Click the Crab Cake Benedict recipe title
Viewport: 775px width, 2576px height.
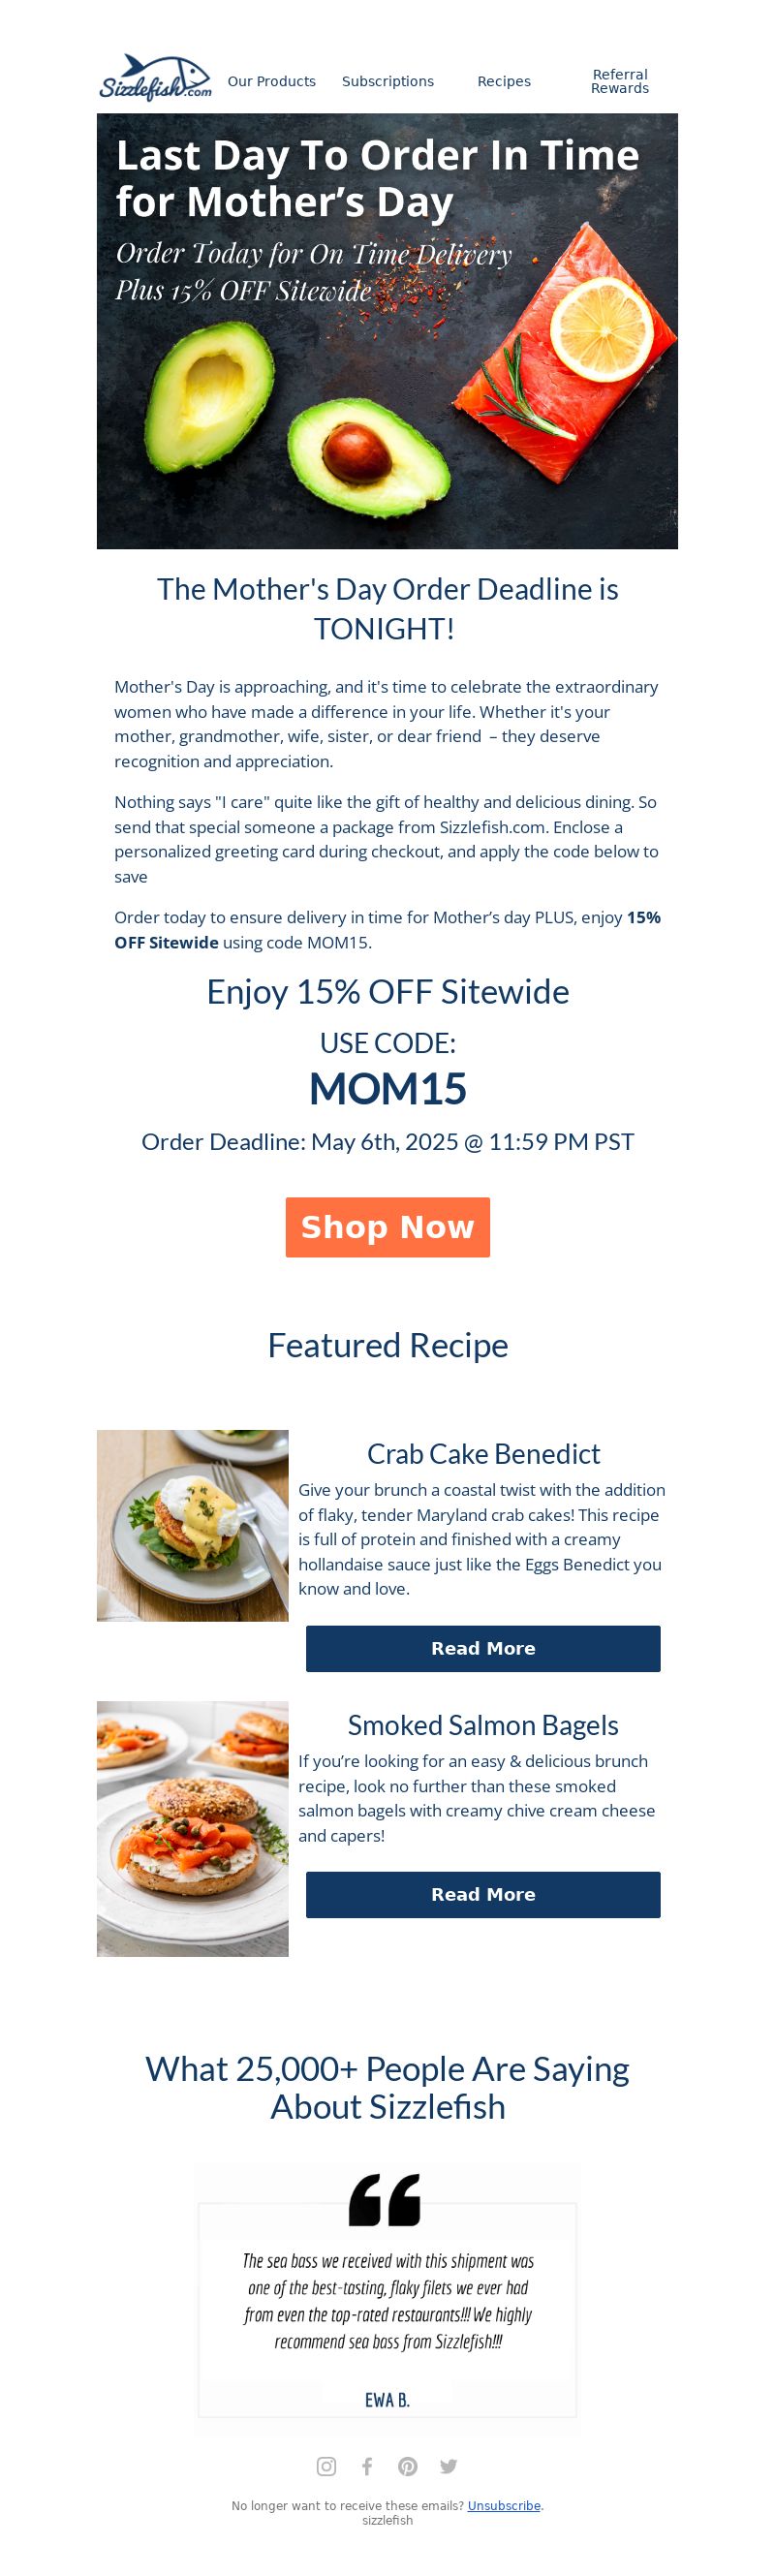[484, 1454]
